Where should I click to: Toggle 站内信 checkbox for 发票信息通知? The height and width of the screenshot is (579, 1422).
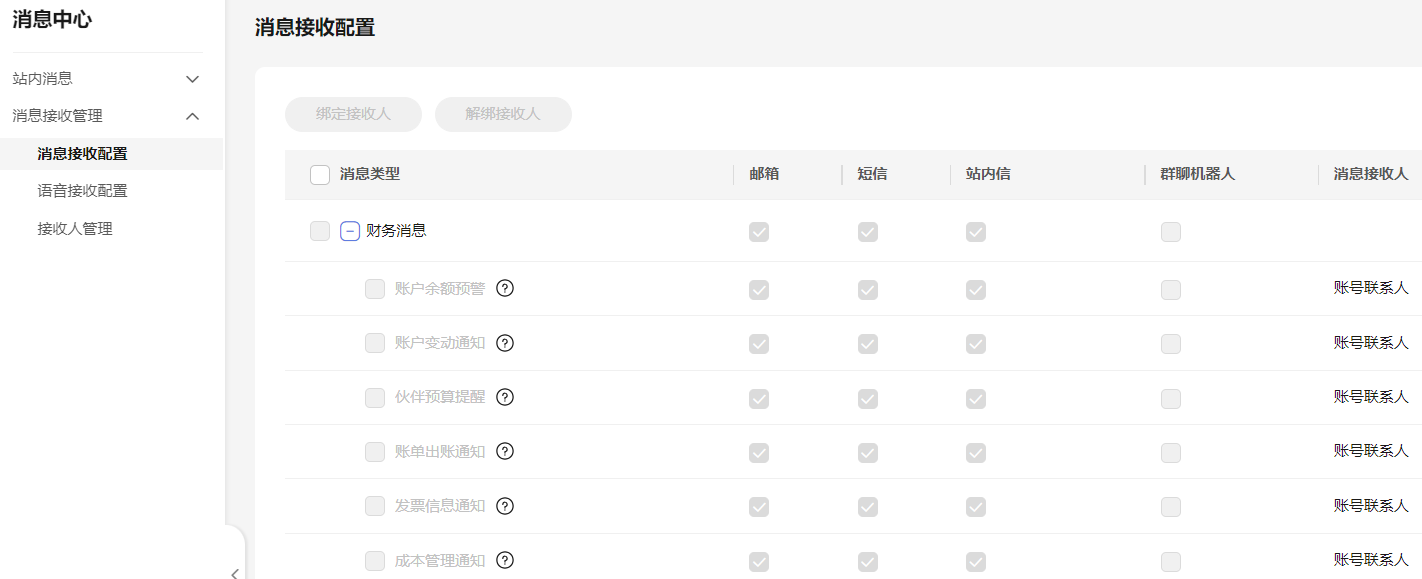(x=976, y=507)
